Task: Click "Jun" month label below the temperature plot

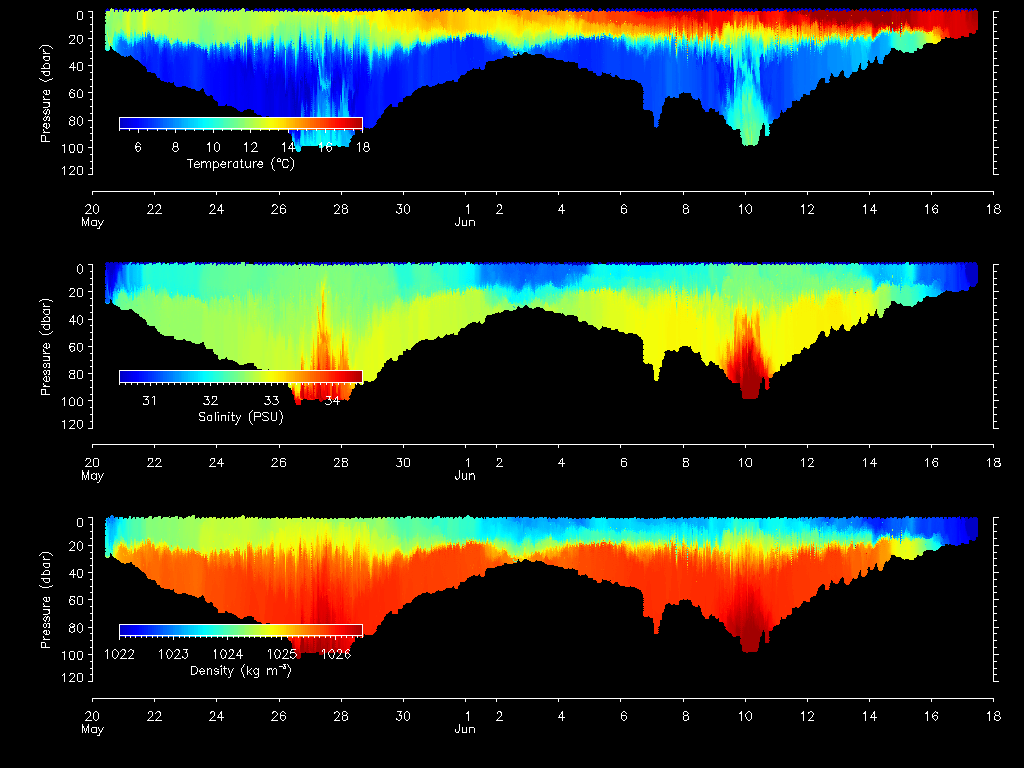Action: click(x=465, y=223)
